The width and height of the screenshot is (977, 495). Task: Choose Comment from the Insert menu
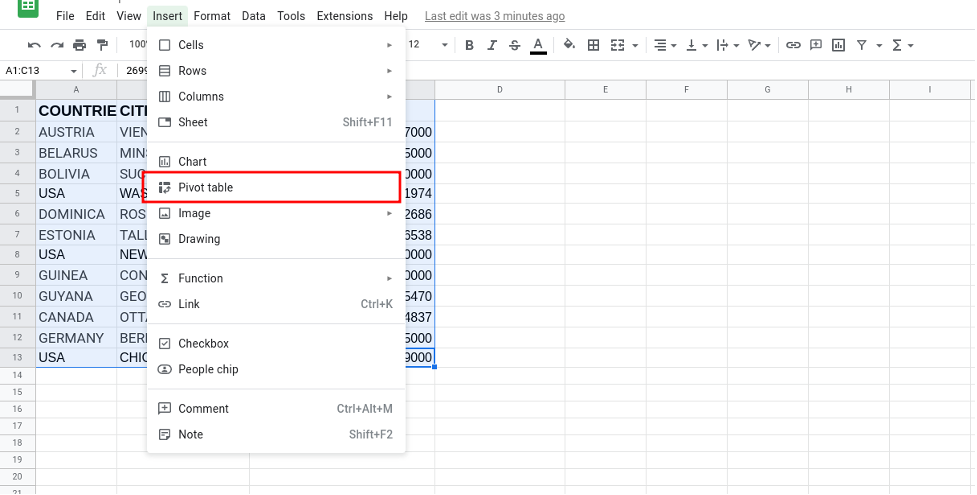pos(276,409)
